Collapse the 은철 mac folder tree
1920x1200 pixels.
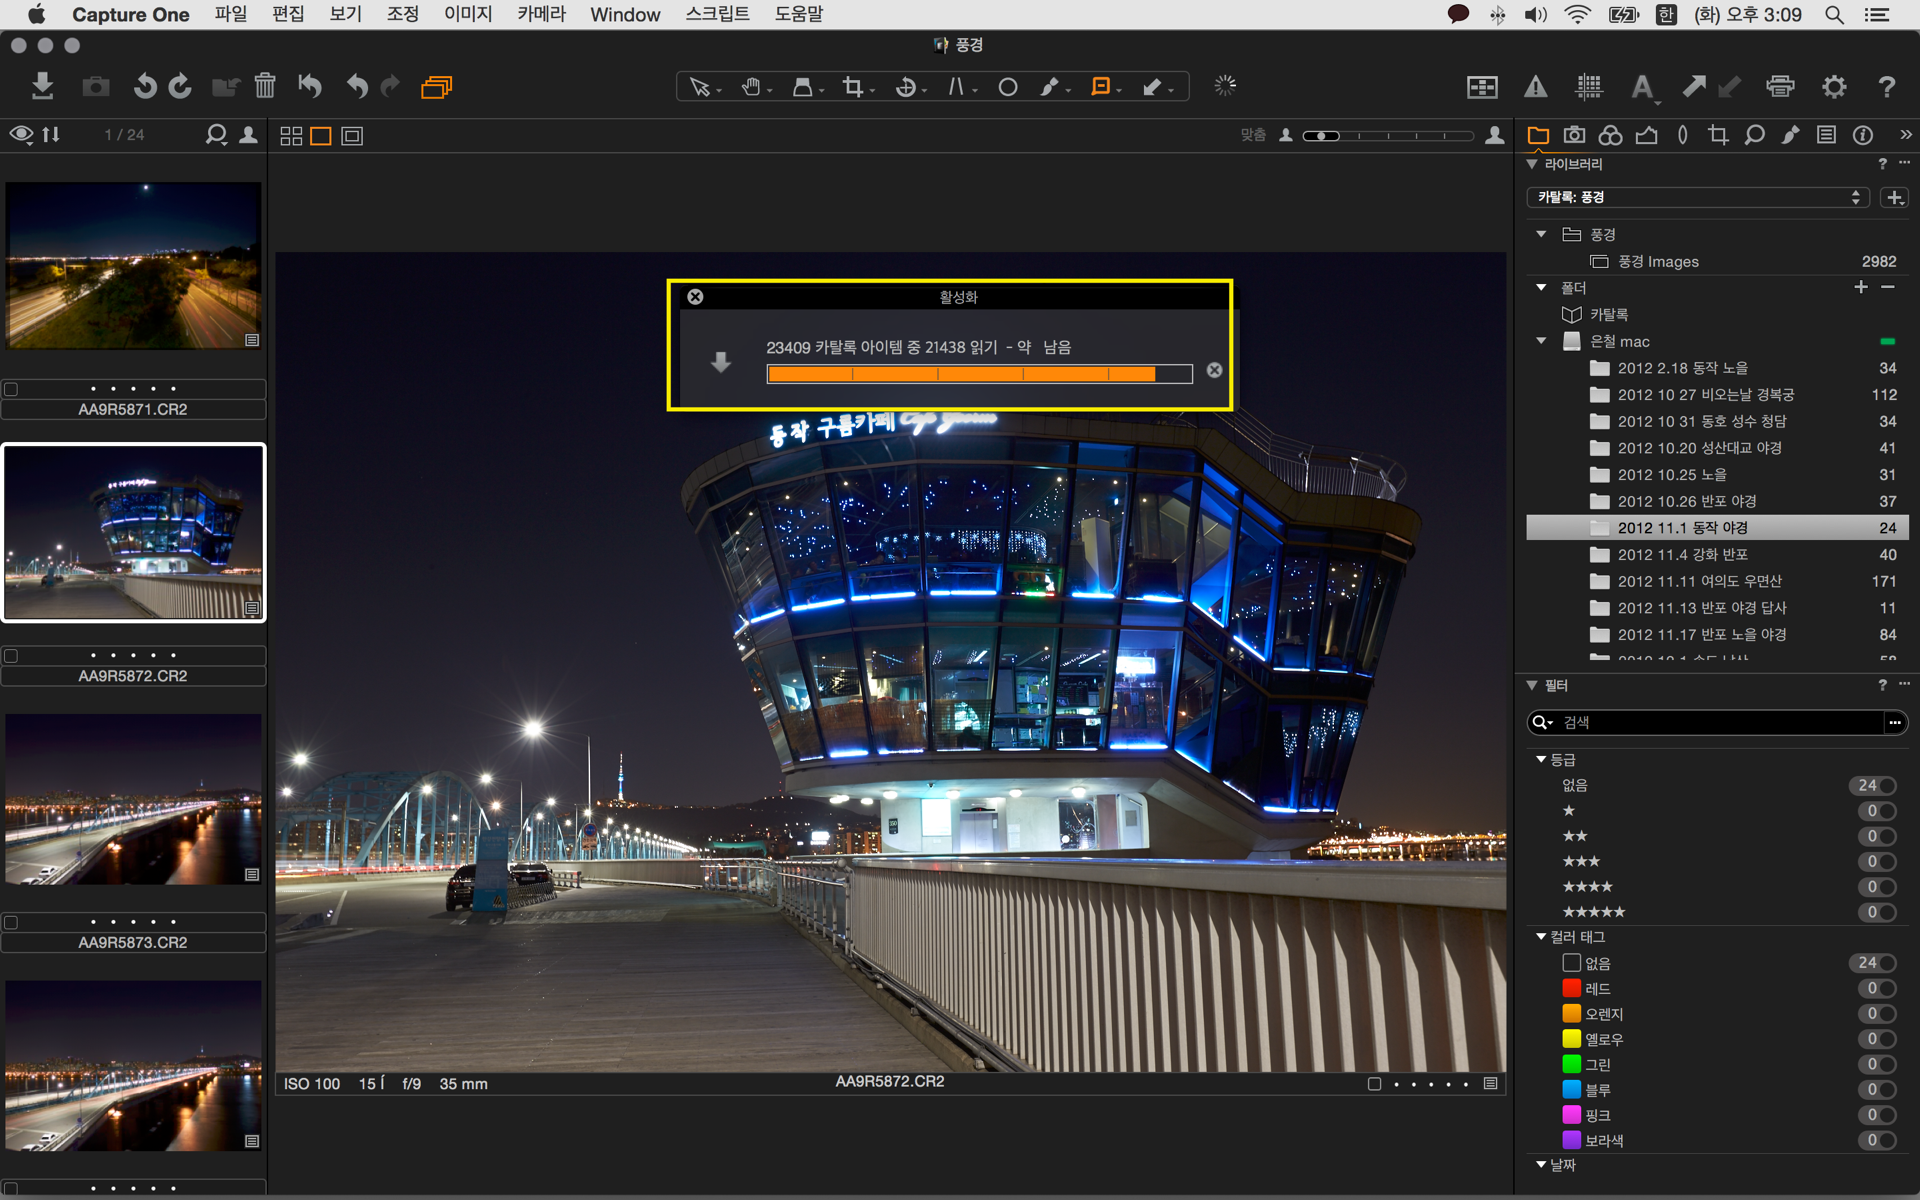pyautogui.click(x=1541, y=341)
